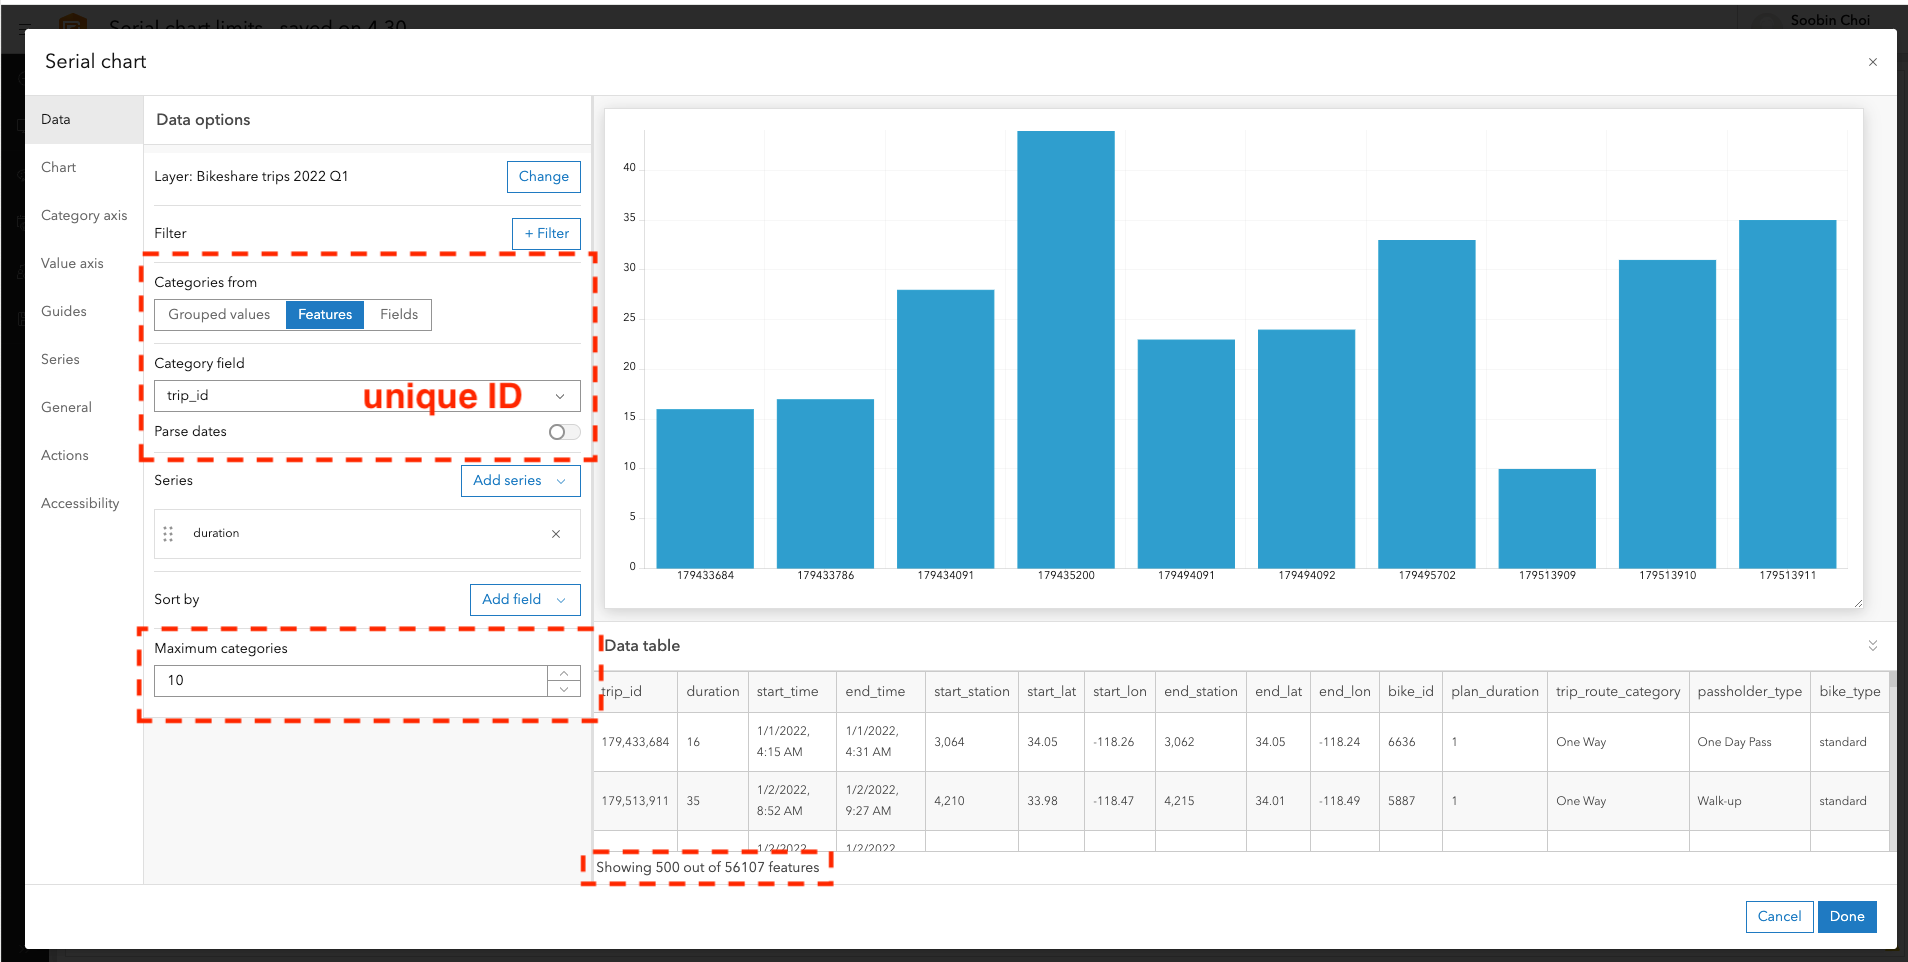The image size is (1908, 962).
Task: Click Change to pick a different layer
Action: [543, 176]
